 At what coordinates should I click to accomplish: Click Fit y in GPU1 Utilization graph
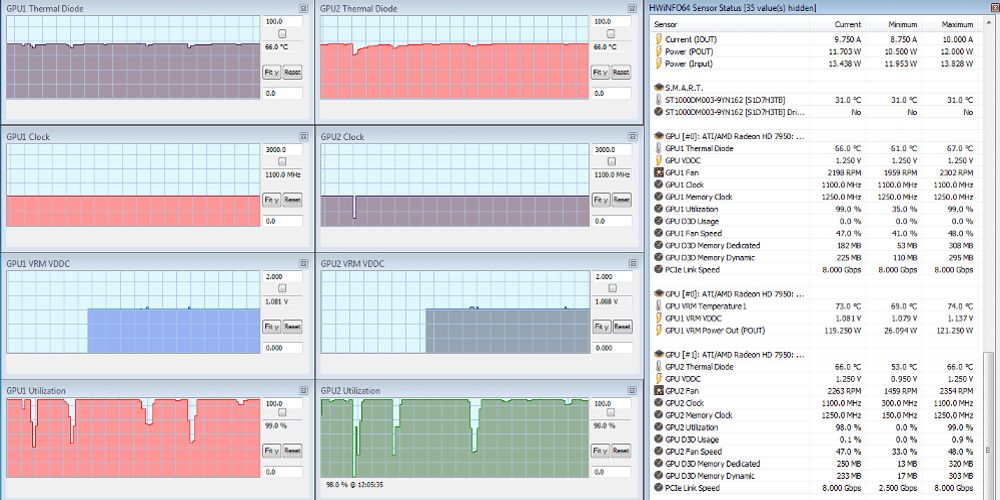click(272, 451)
